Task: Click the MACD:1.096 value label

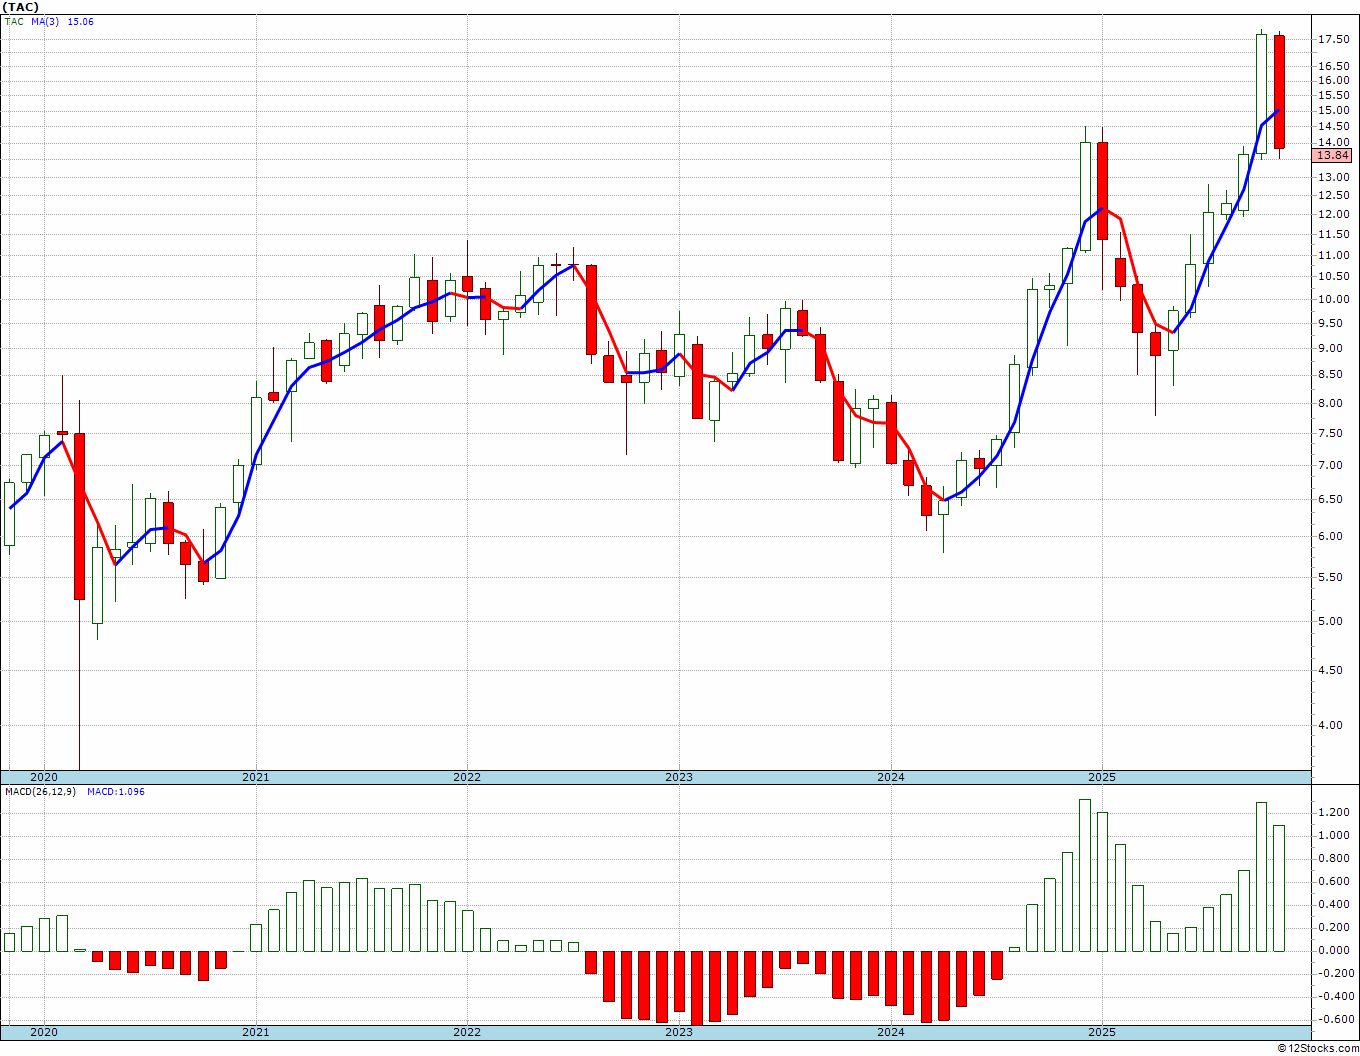Action: coord(116,792)
